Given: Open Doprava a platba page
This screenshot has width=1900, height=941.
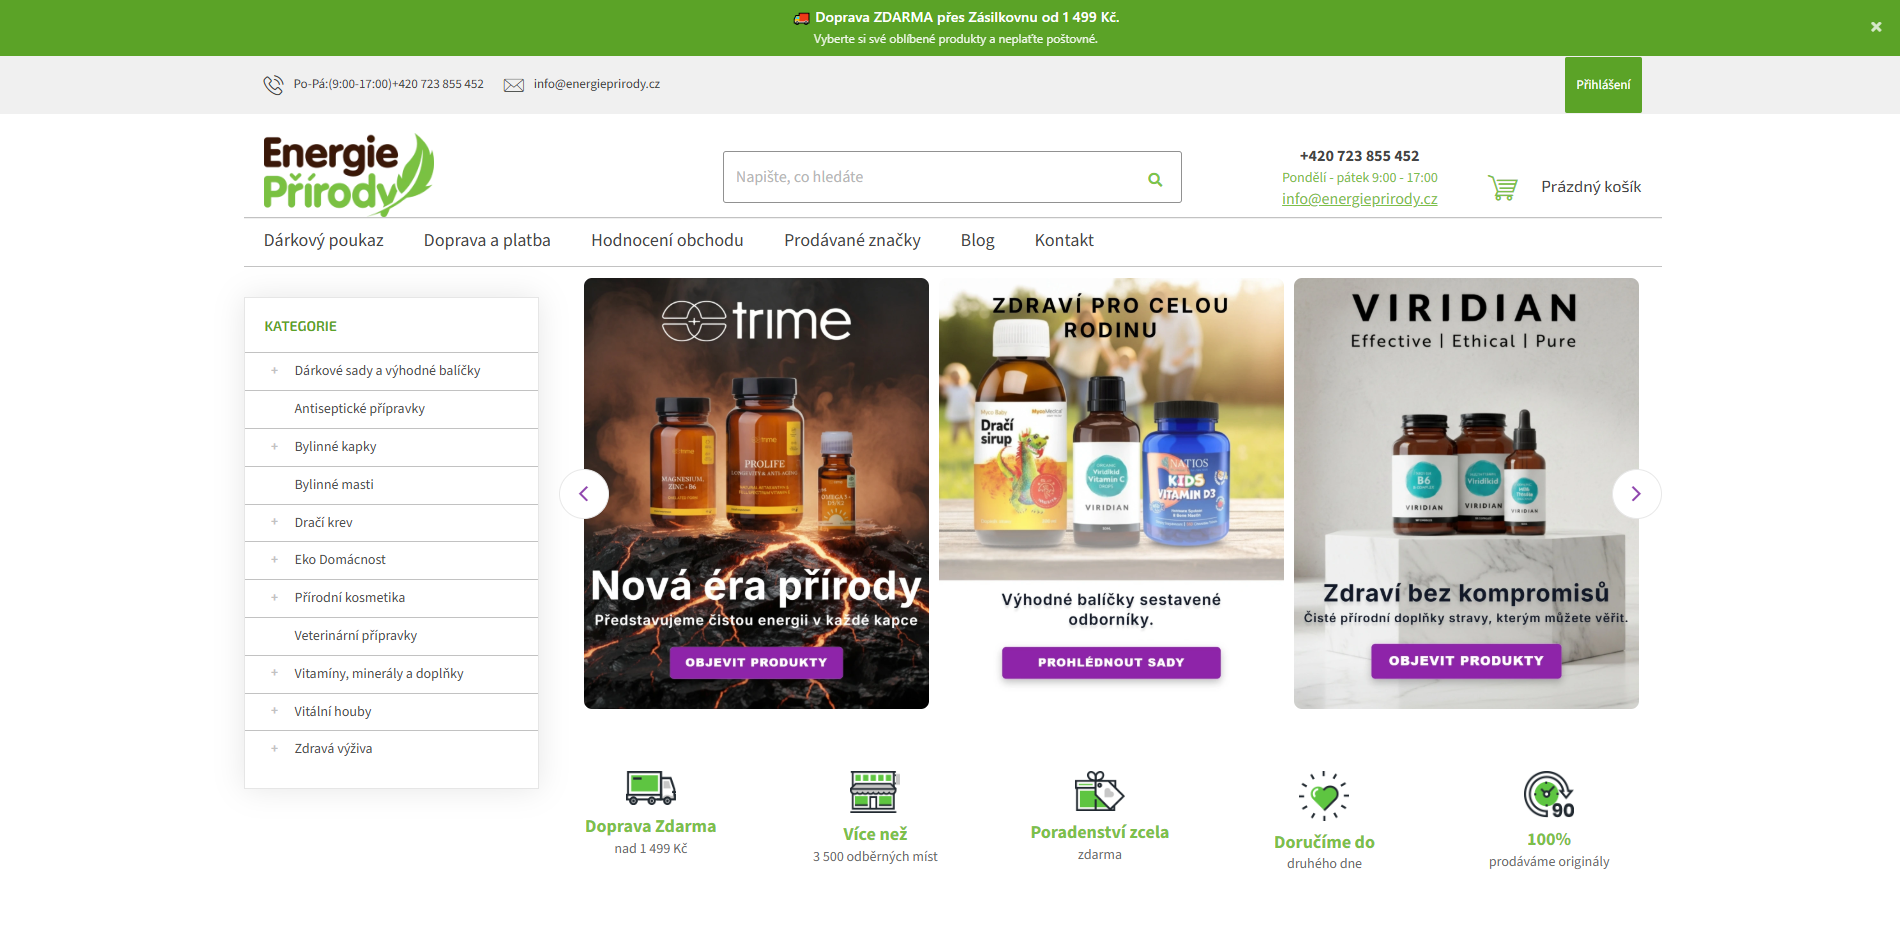Looking at the screenshot, I should [487, 241].
